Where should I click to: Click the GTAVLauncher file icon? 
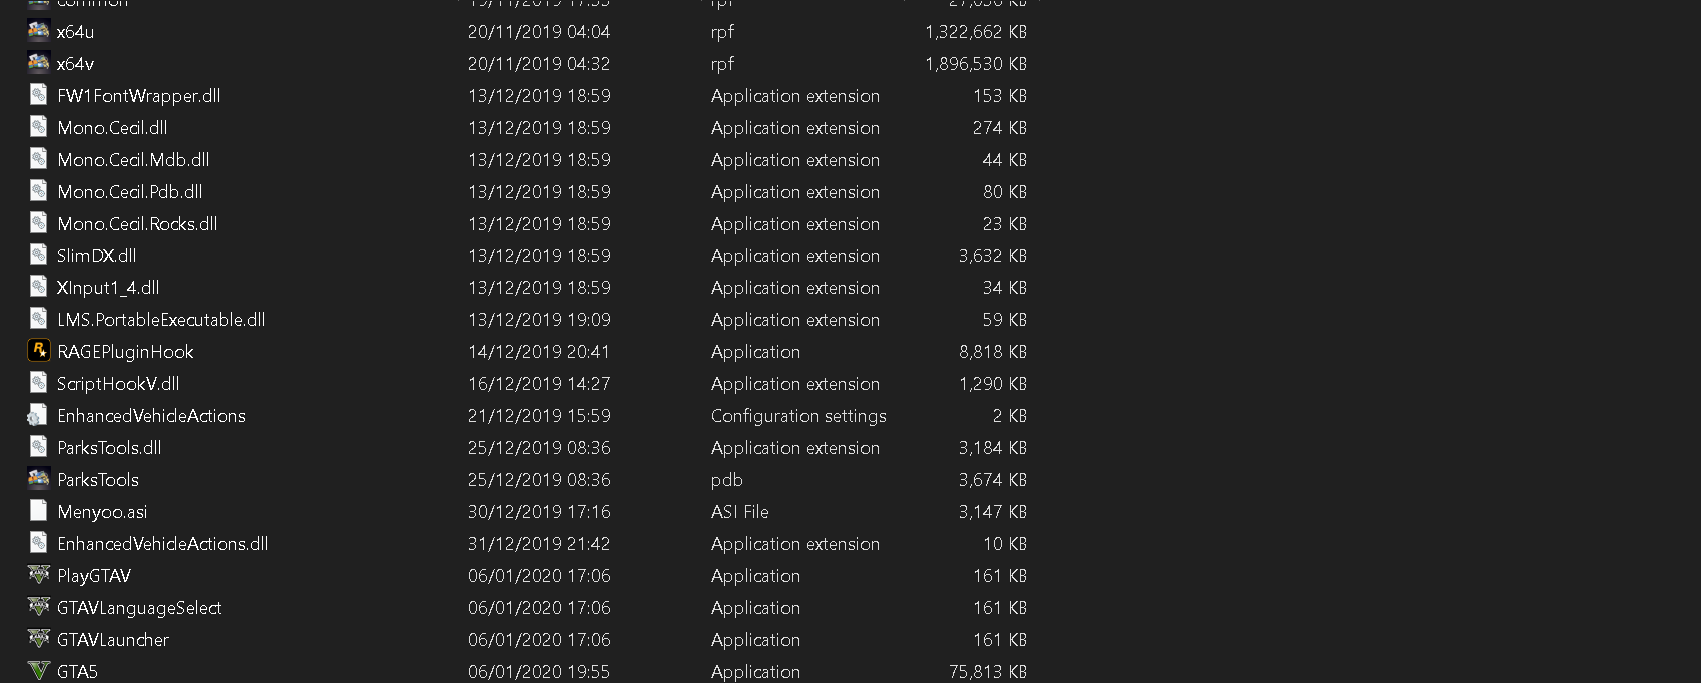pyautogui.click(x=38, y=639)
